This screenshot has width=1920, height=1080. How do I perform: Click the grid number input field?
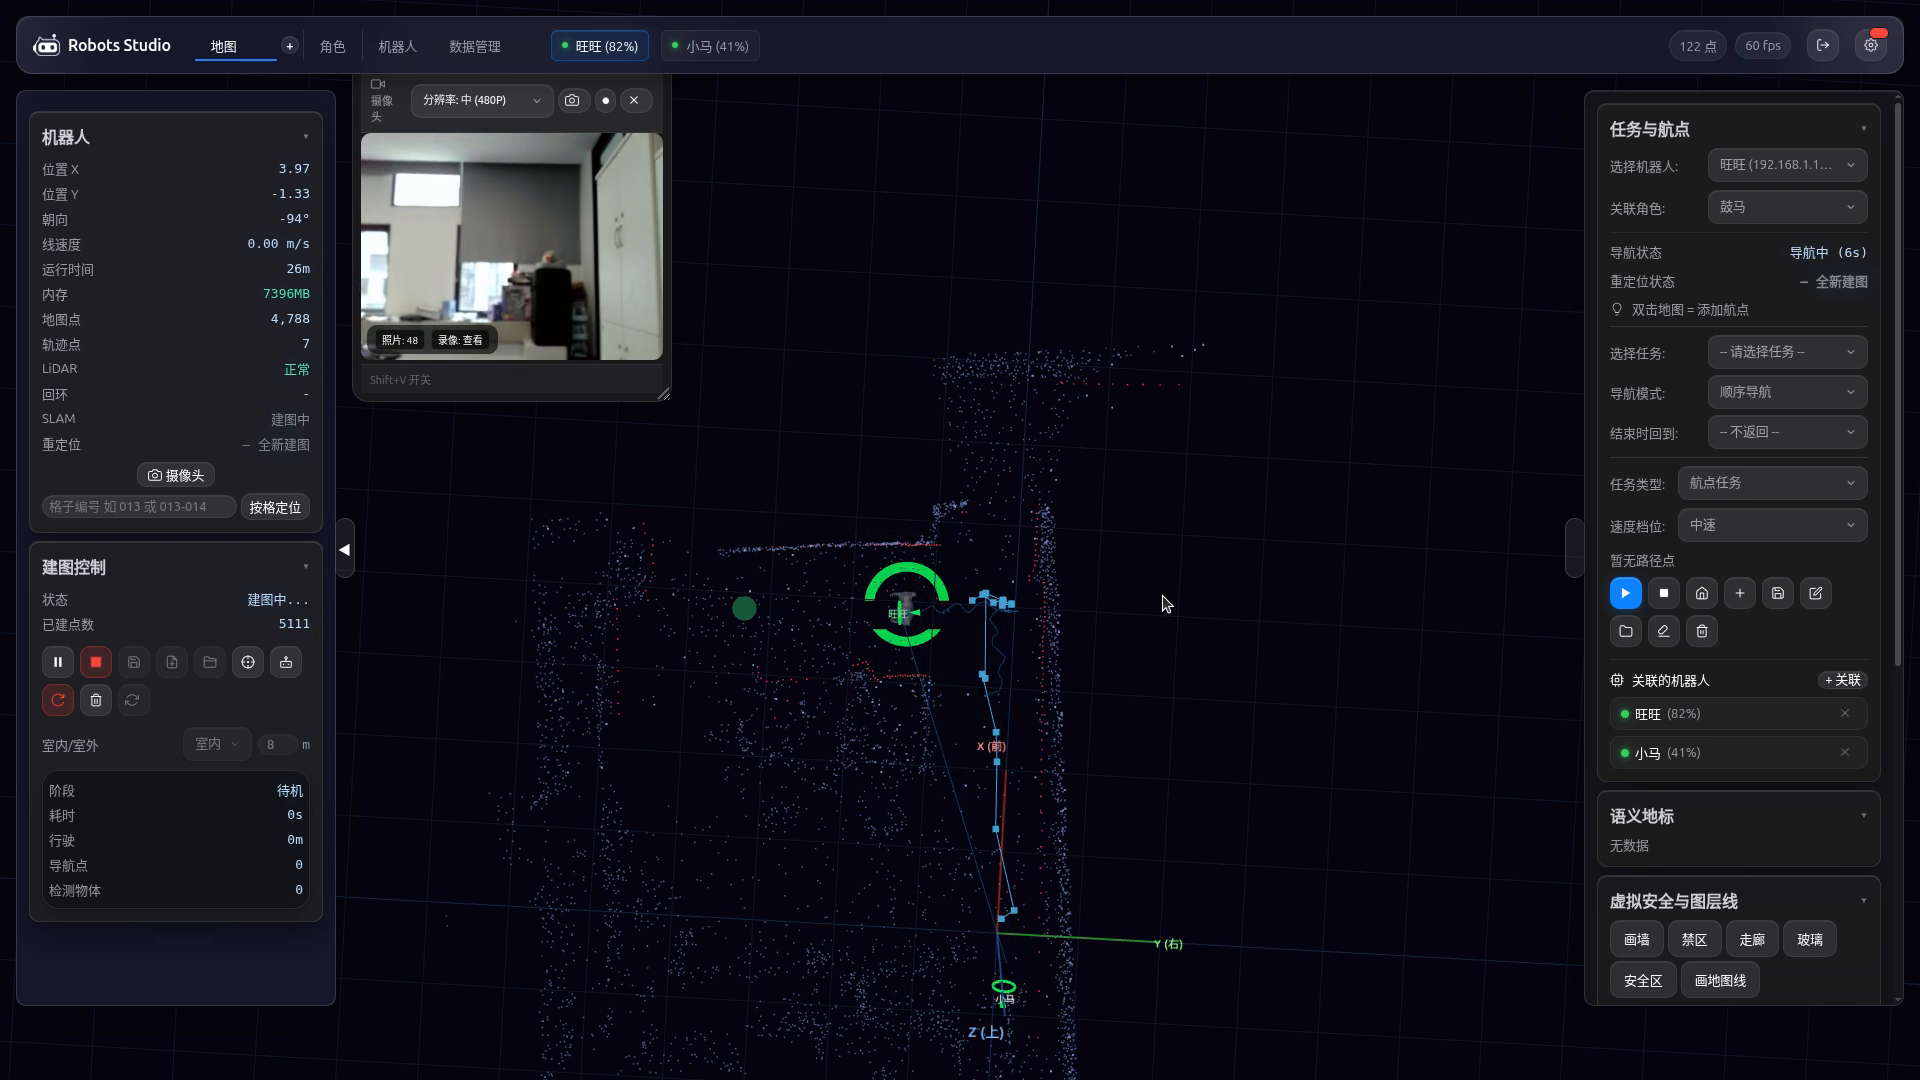click(139, 507)
